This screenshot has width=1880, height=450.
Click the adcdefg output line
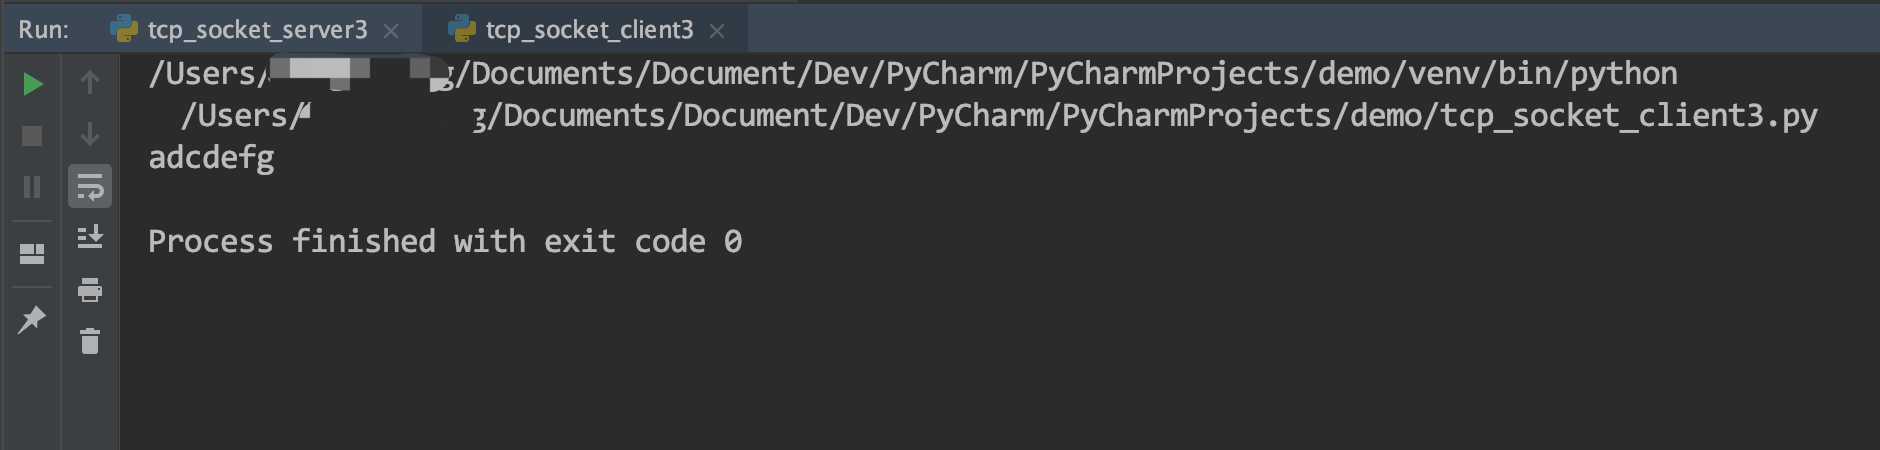[211, 158]
